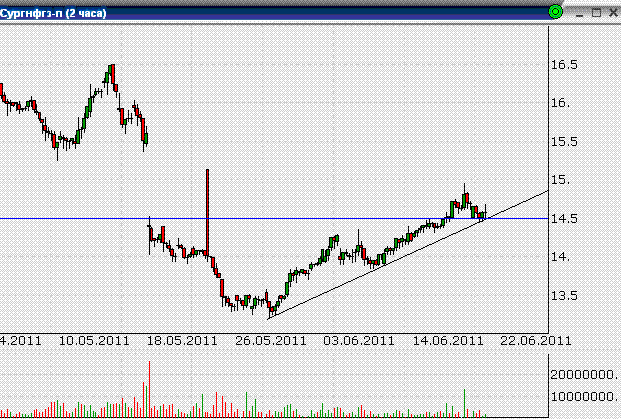
Task: Click date label 26.05.2011
Action: click(x=271, y=341)
